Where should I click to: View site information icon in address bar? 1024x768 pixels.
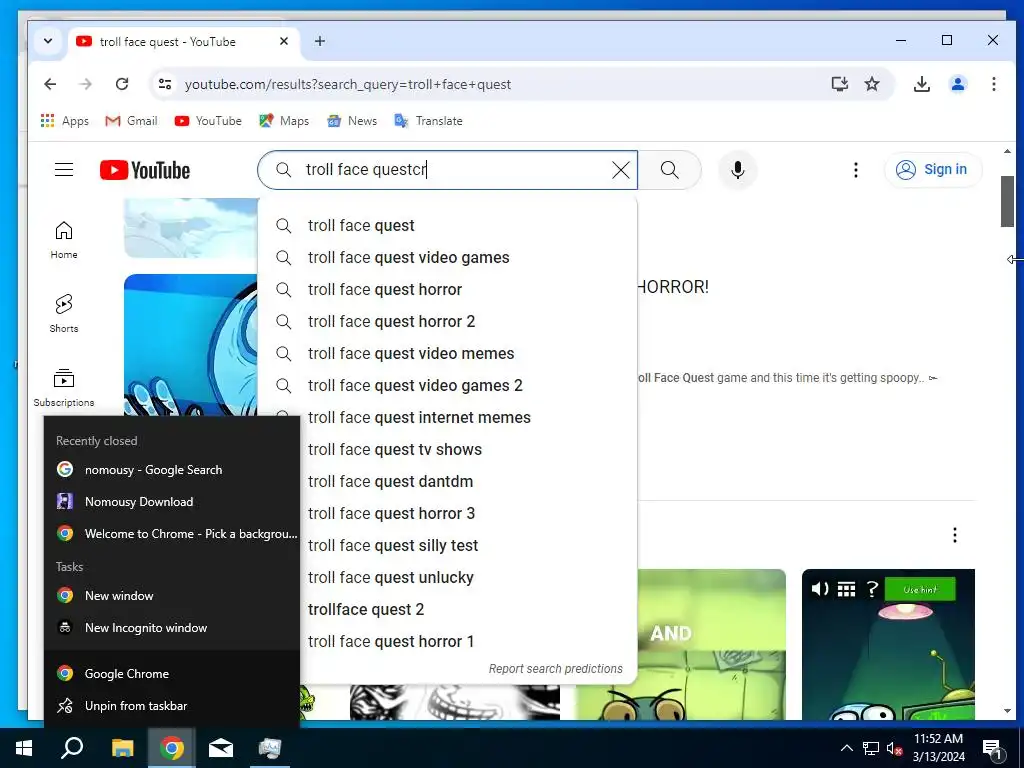pos(165,84)
